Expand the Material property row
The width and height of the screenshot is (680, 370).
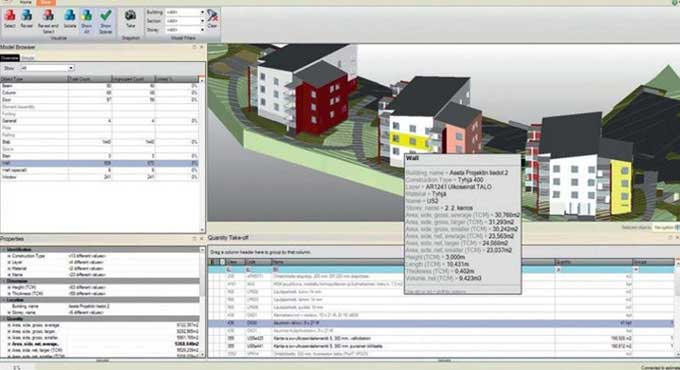[9, 268]
